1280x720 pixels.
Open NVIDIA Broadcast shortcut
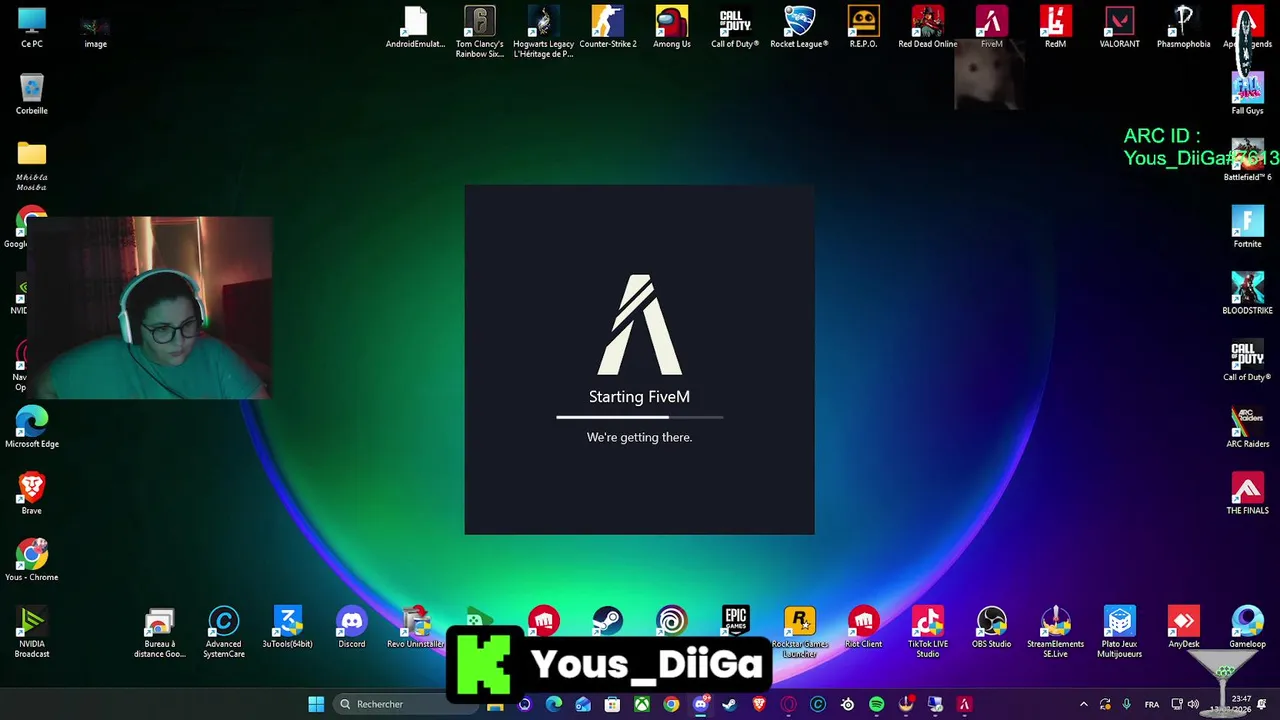coord(32,633)
